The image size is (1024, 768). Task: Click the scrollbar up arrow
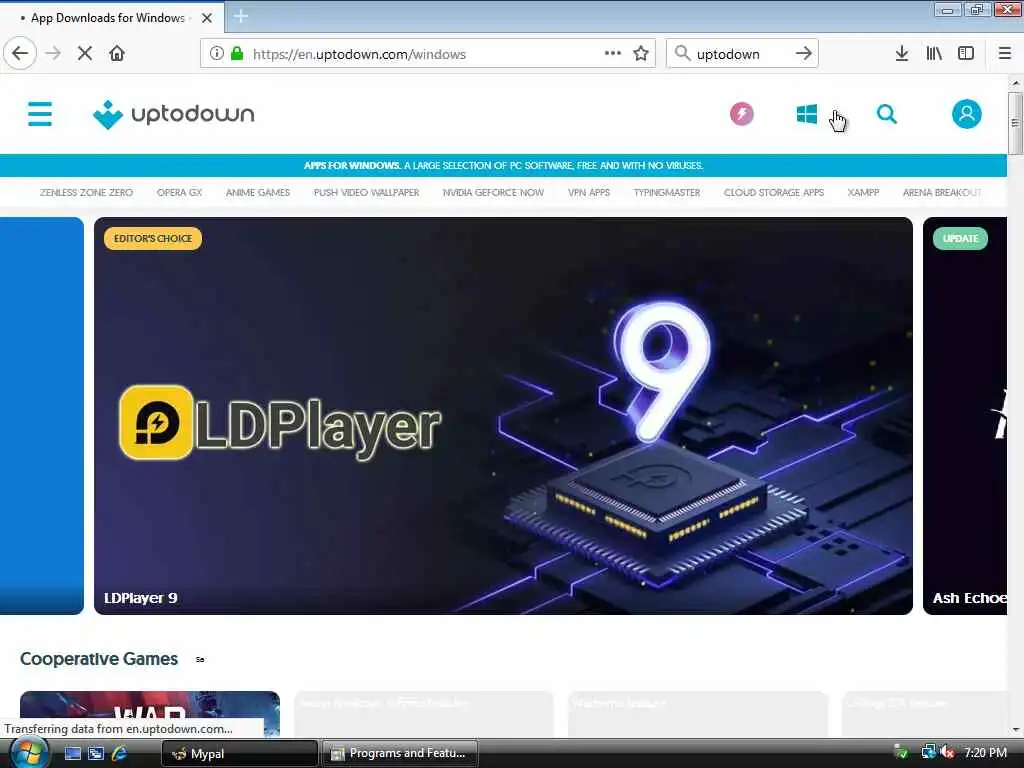pyautogui.click(x=1015, y=83)
